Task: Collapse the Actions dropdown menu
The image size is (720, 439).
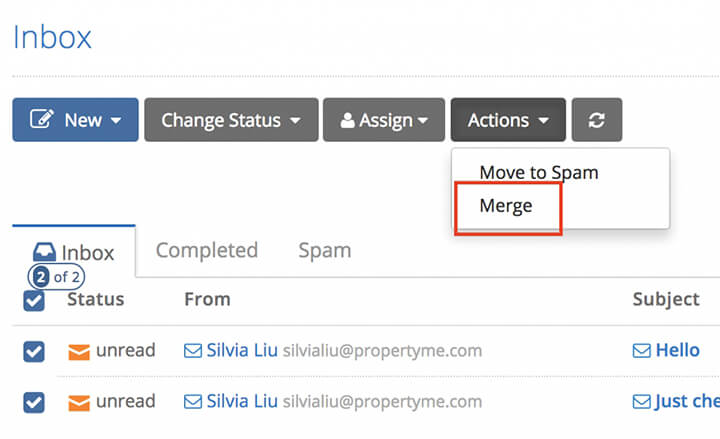Action: tap(508, 120)
